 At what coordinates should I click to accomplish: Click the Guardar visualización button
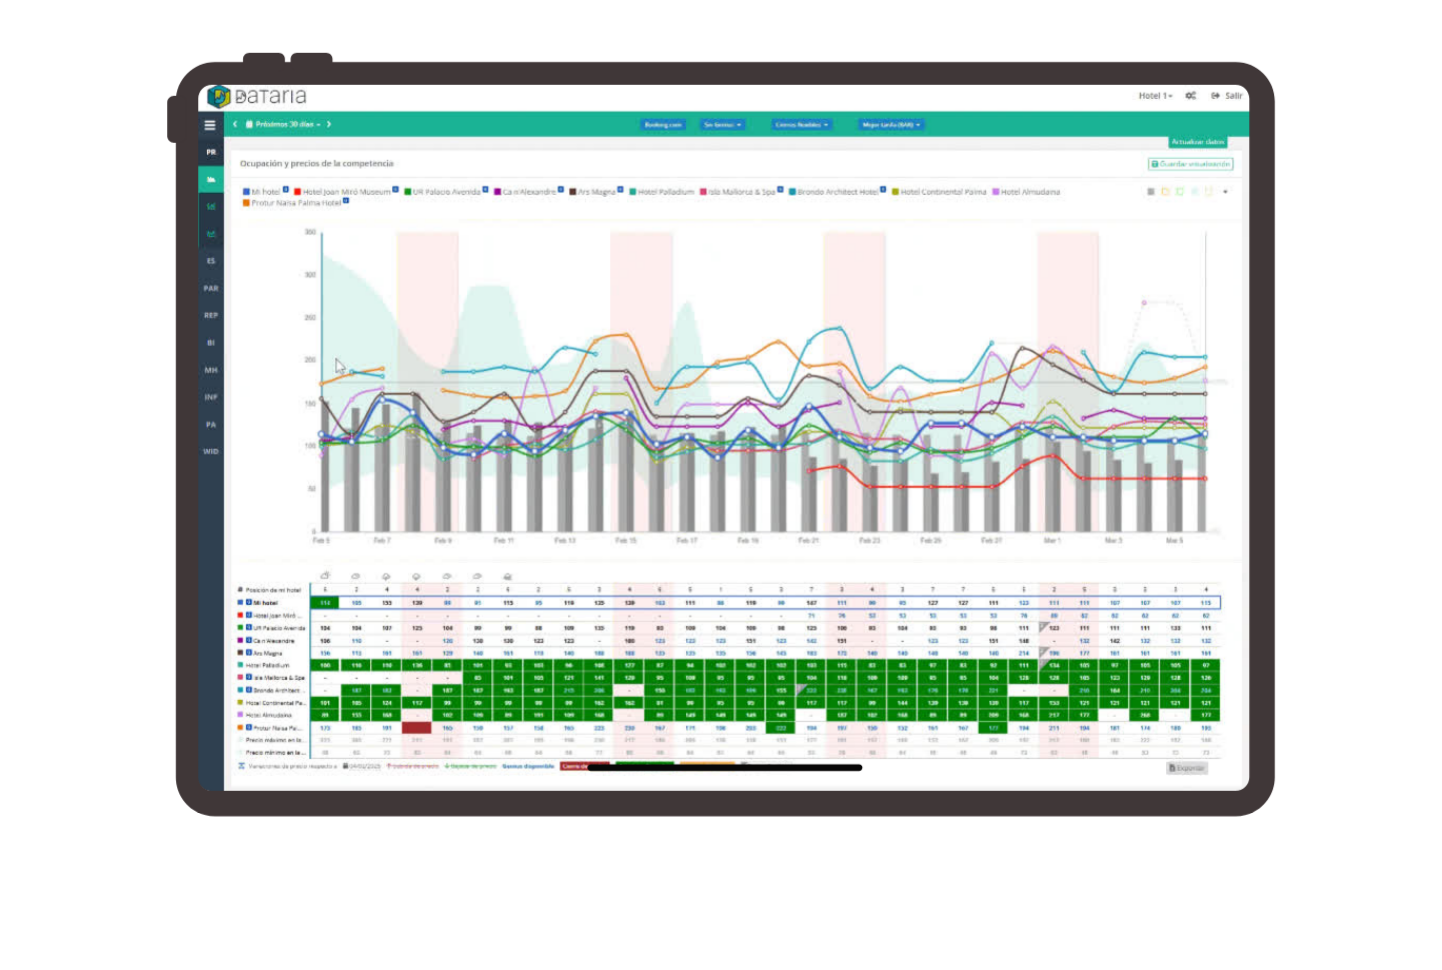[x=1190, y=164]
